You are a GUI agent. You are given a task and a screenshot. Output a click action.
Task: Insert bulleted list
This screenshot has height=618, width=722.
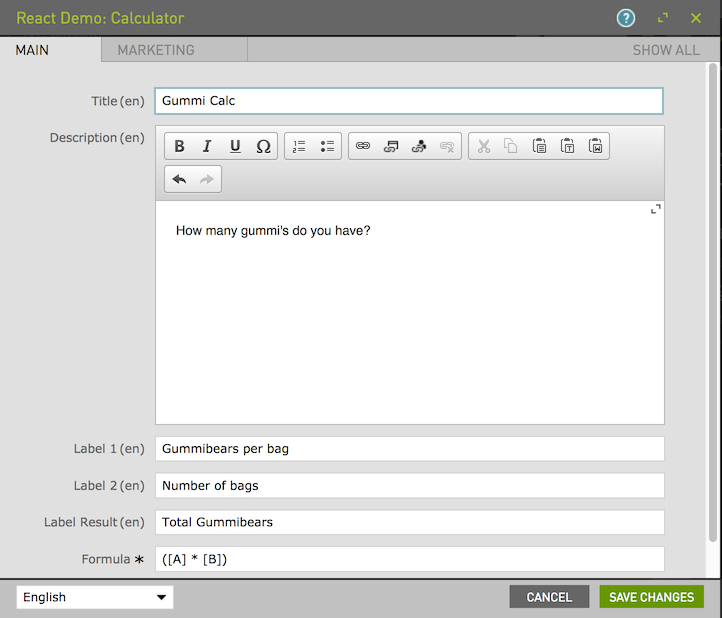[327, 146]
